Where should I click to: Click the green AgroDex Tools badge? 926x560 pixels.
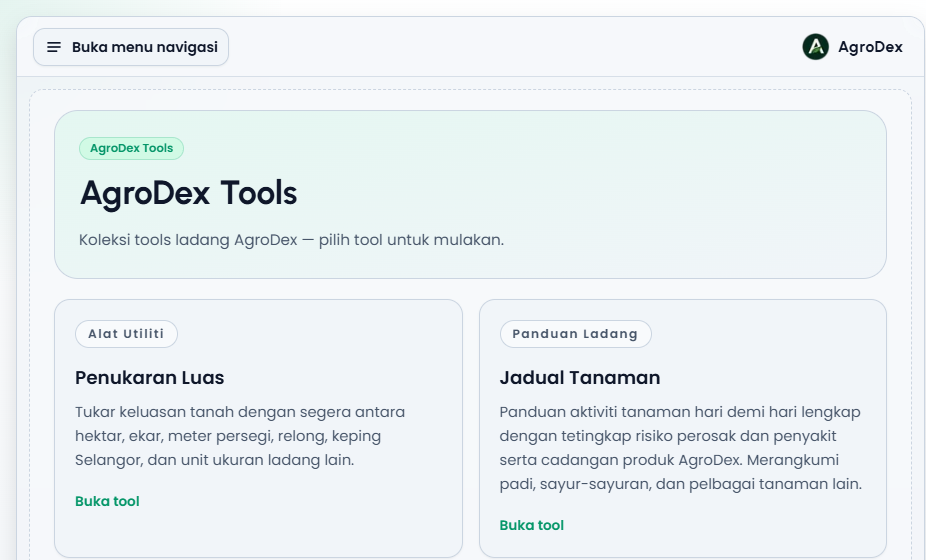(132, 148)
